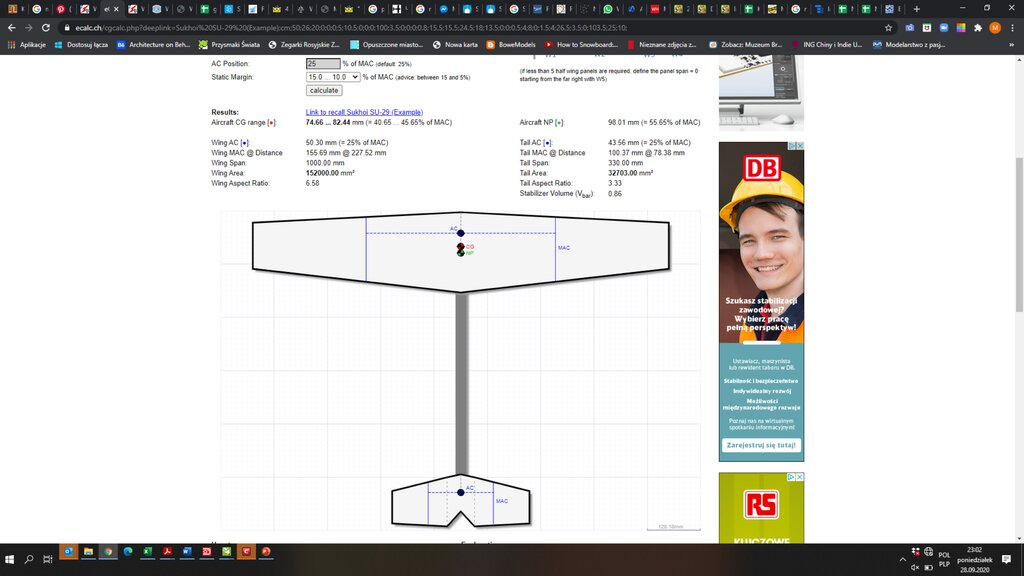Viewport: 1024px width, 576px height.
Task: Show hidden icons with the tray chevron
Action: click(x=902, y=559)
